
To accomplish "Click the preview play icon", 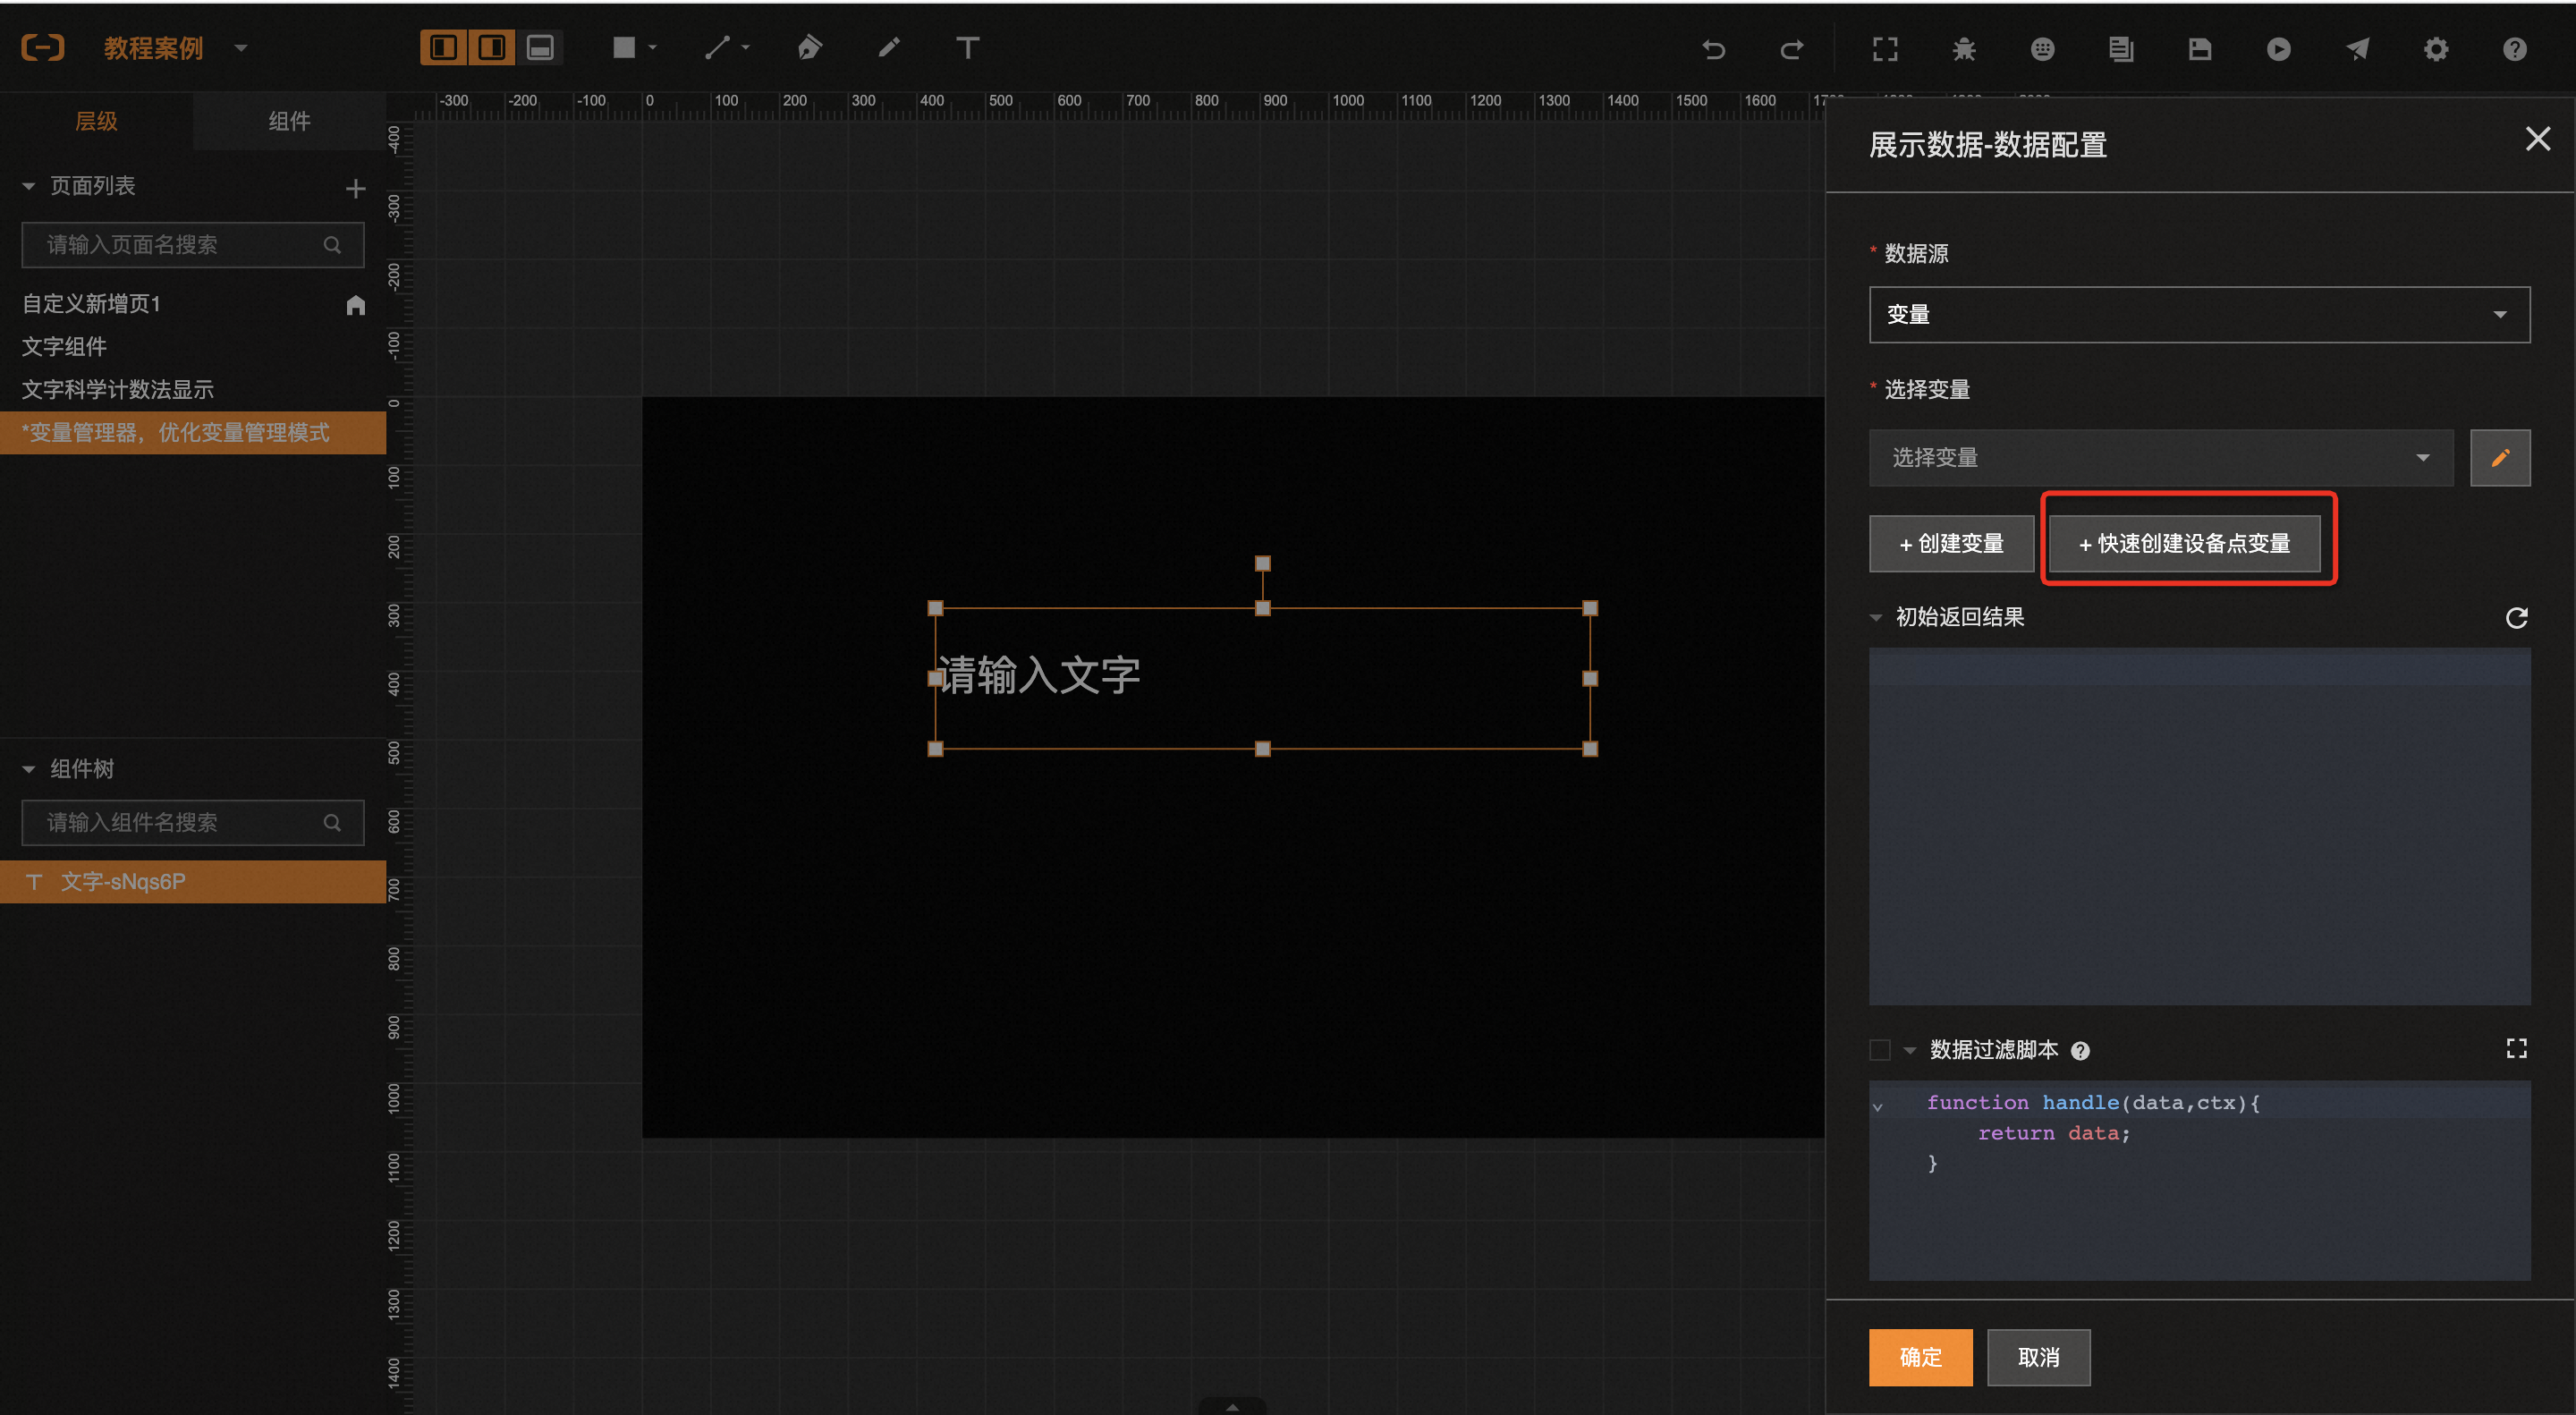I will [2278, 49].
